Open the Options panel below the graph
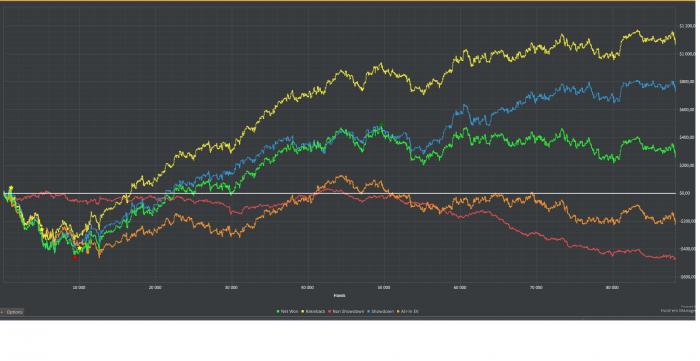Image resolution: width=700 pixels, height=361 pixels. pyautogui.click(x=12, y=312)
